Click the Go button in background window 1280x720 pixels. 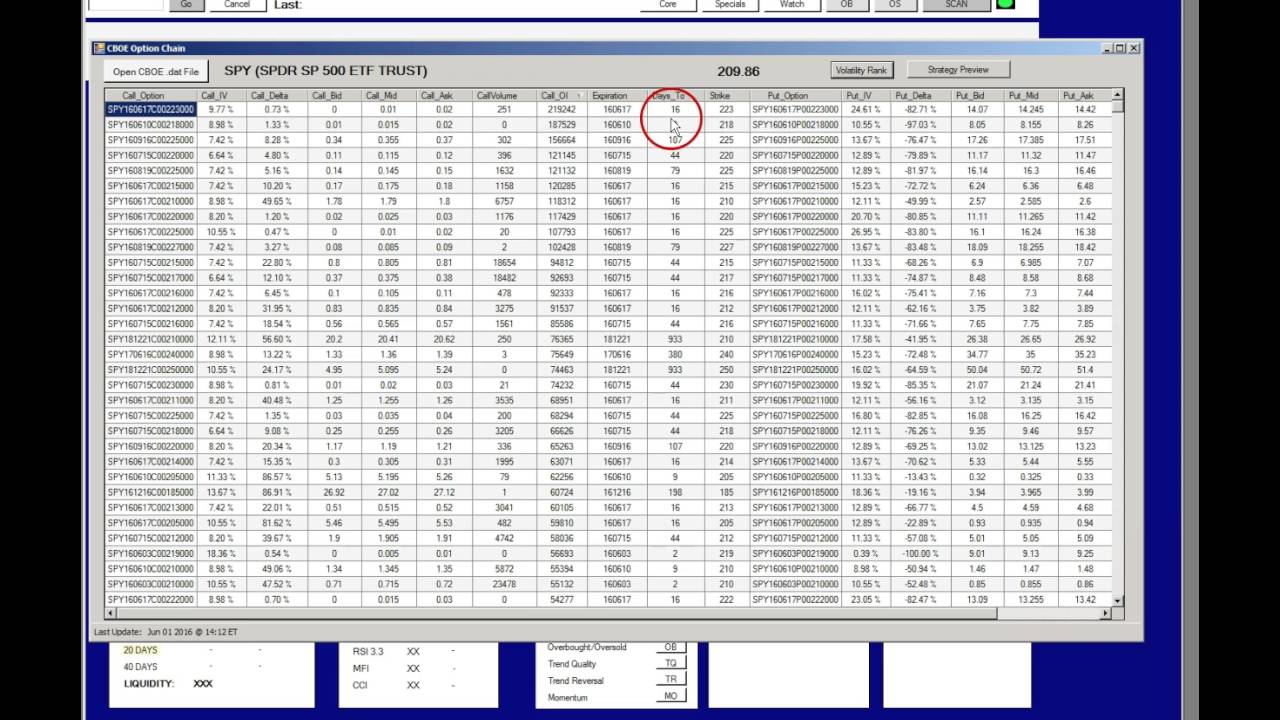click(186, 4)
